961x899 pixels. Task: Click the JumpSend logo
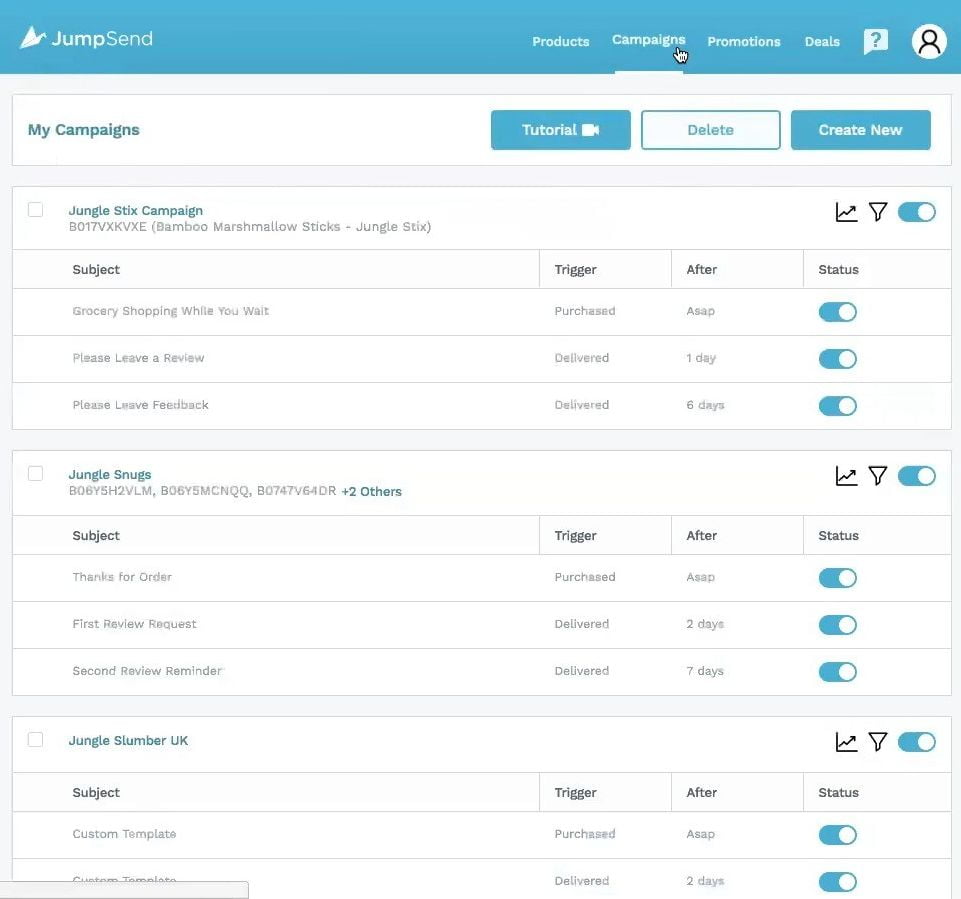click(86, 39)
